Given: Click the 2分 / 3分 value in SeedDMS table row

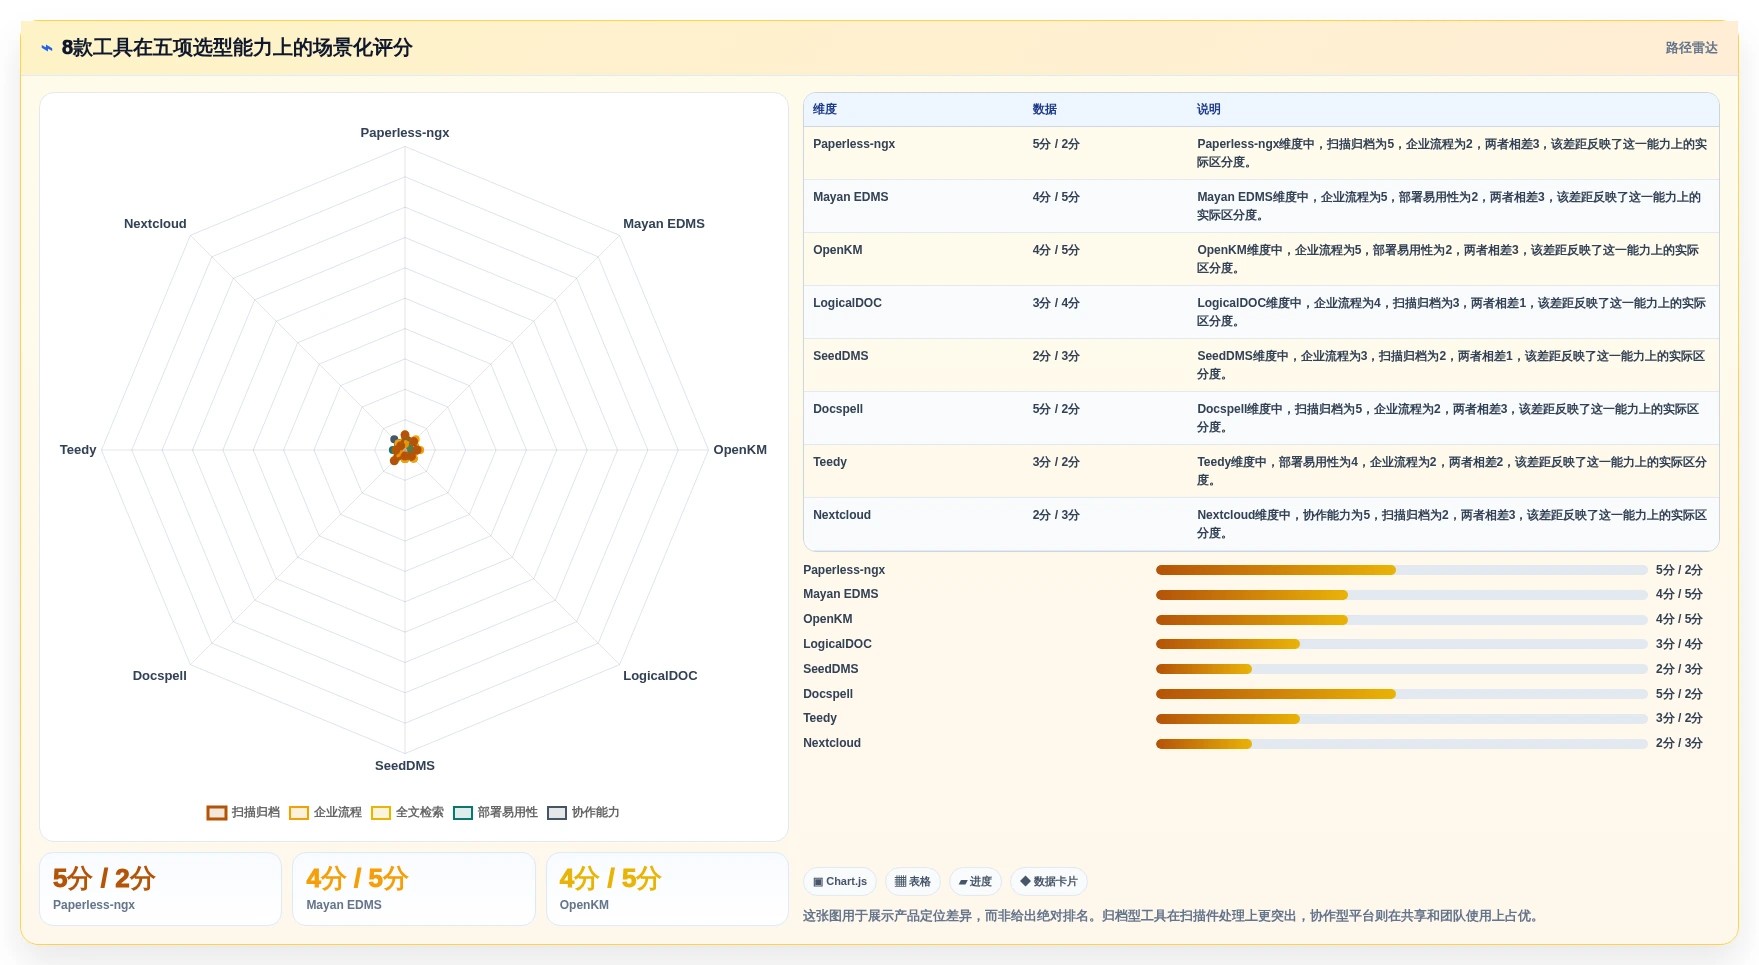Looking at the screenshot, I should (1056, 356).
